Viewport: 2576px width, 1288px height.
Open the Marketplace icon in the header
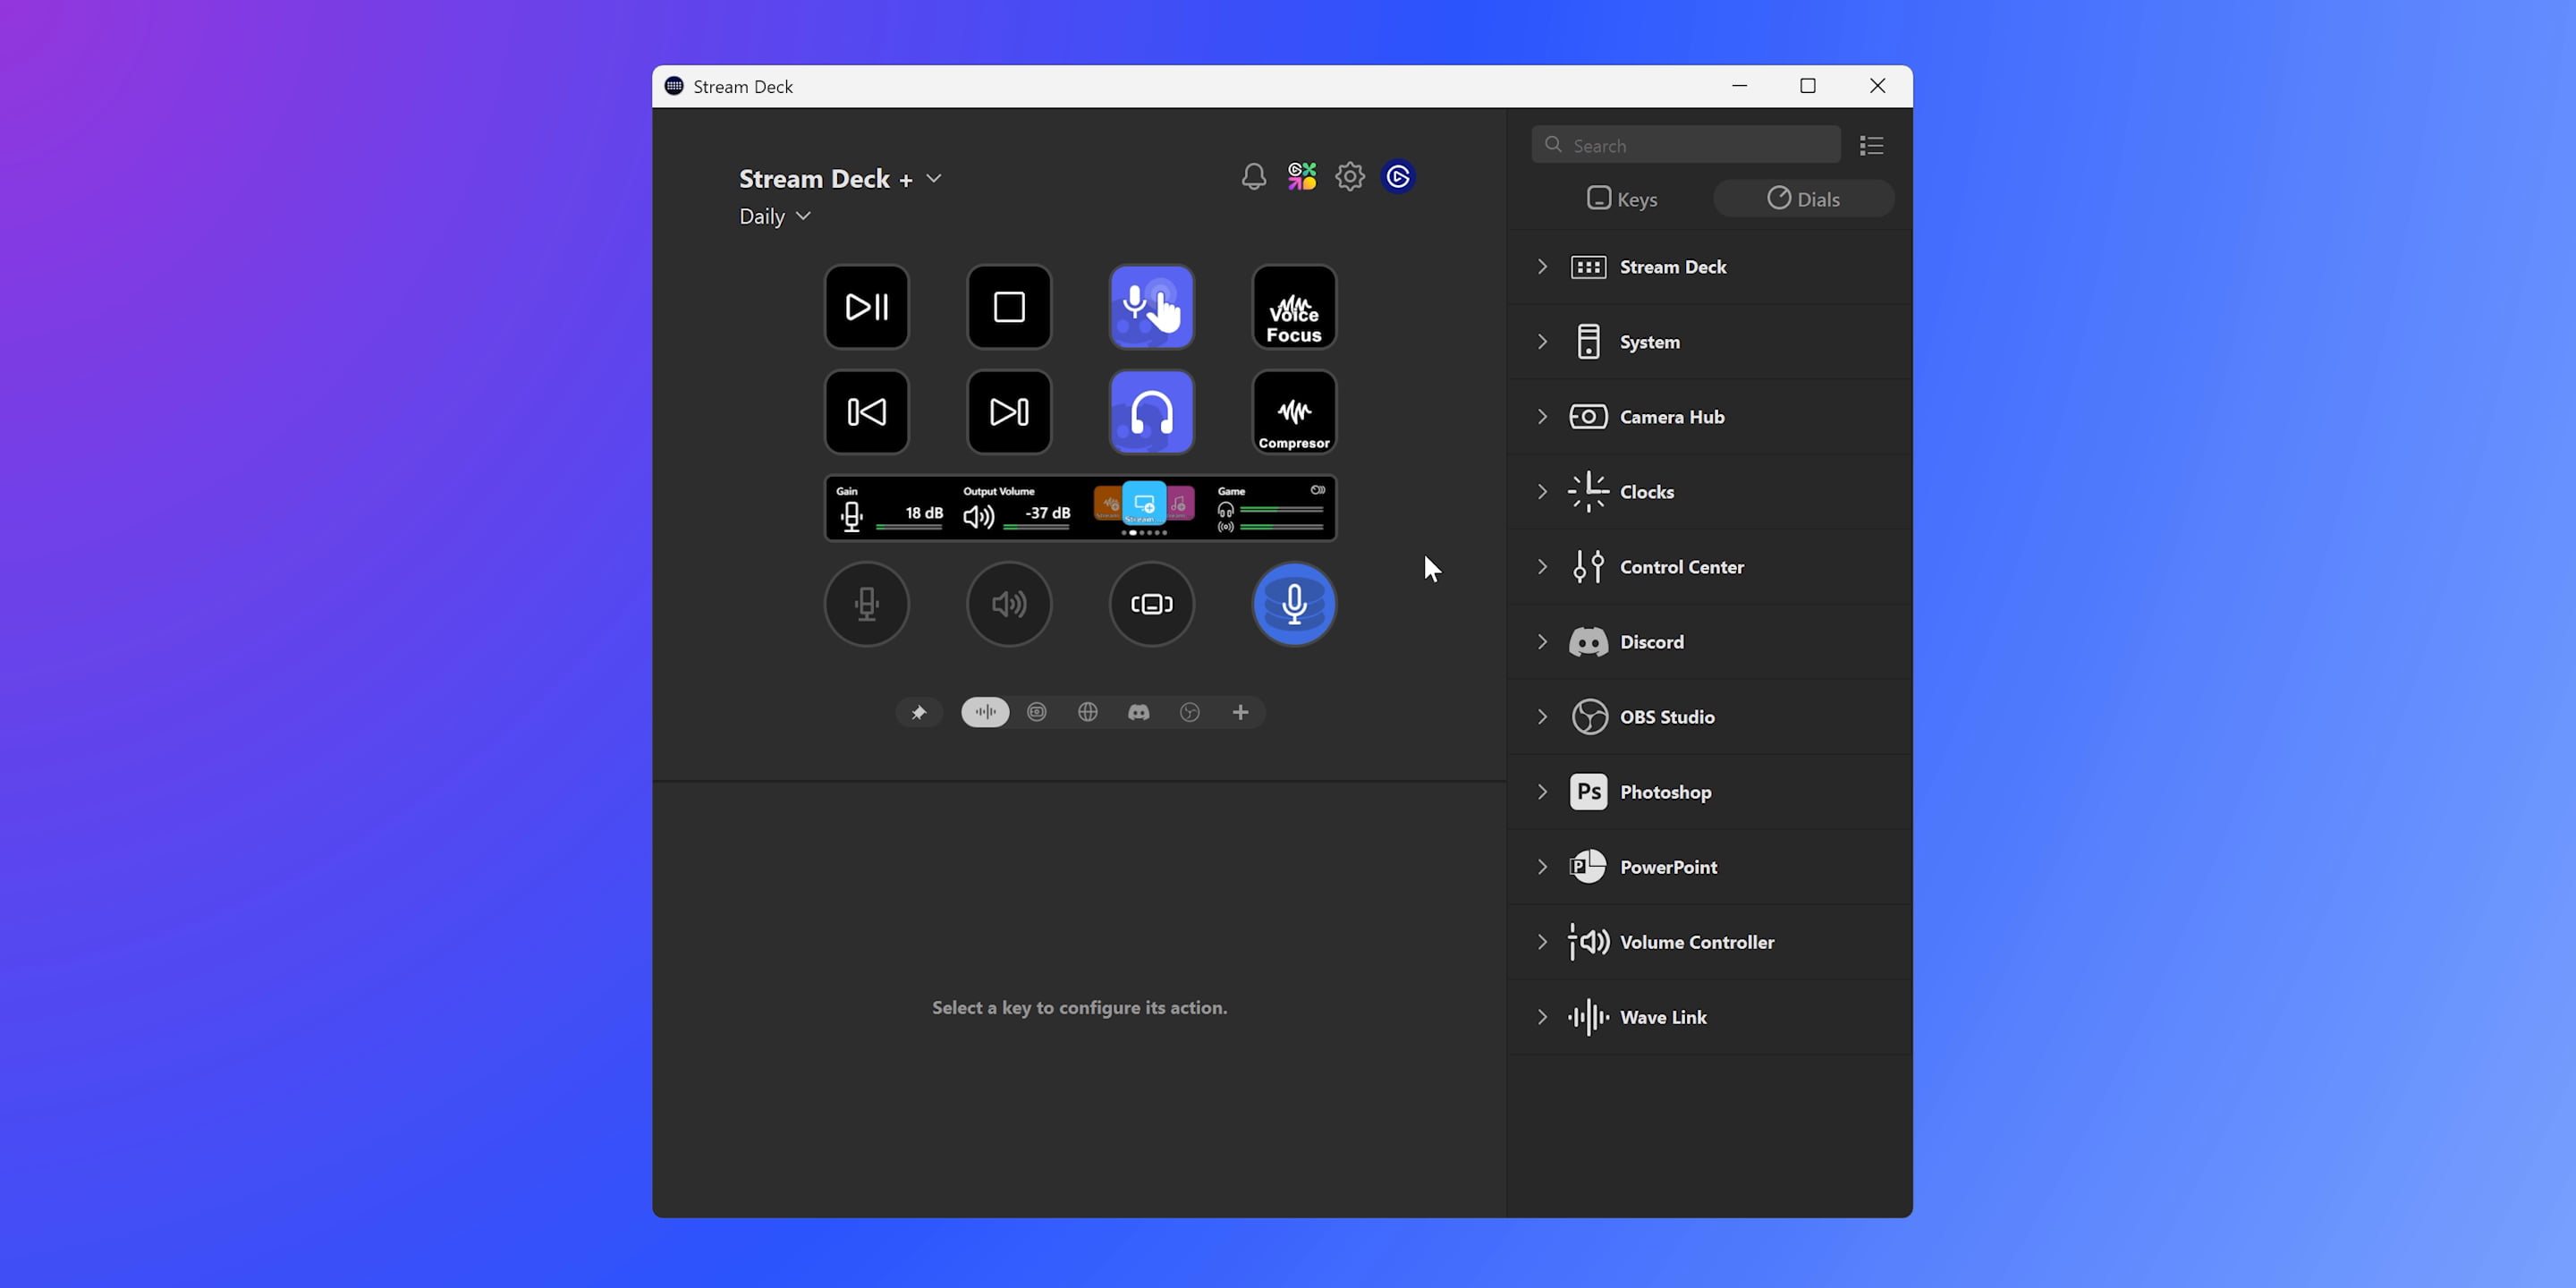point(1301,176)
